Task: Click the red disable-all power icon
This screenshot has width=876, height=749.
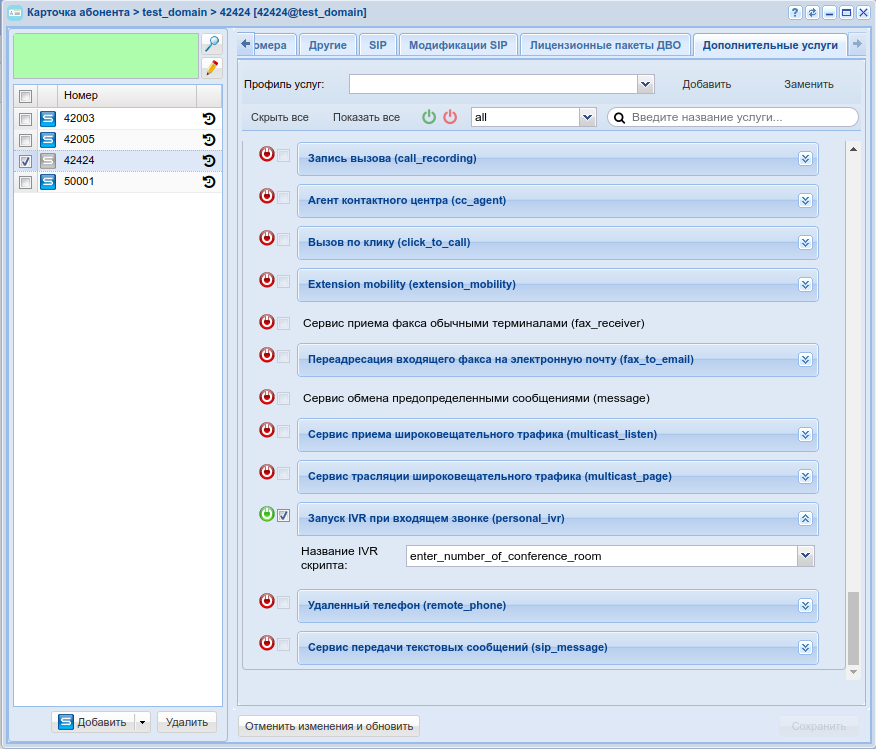Action: (x=450, y=117)
